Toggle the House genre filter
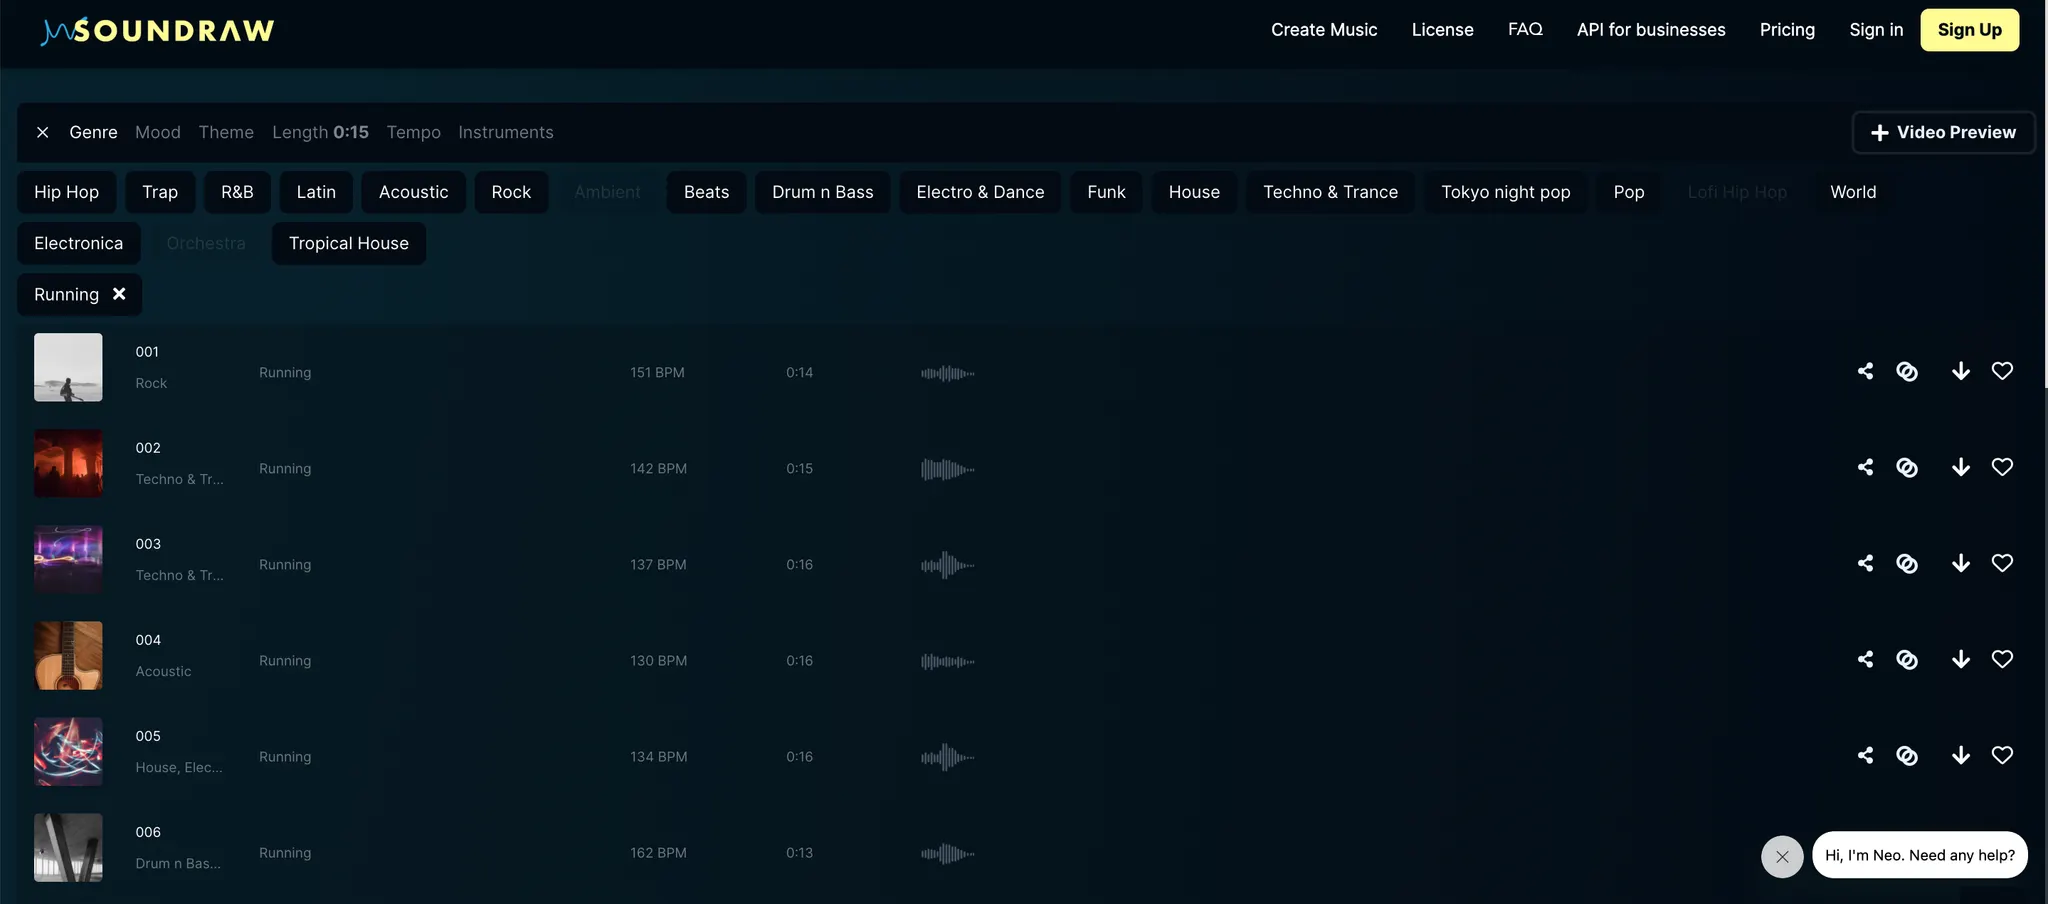The image size is (2048, 904). [1194, 192]
